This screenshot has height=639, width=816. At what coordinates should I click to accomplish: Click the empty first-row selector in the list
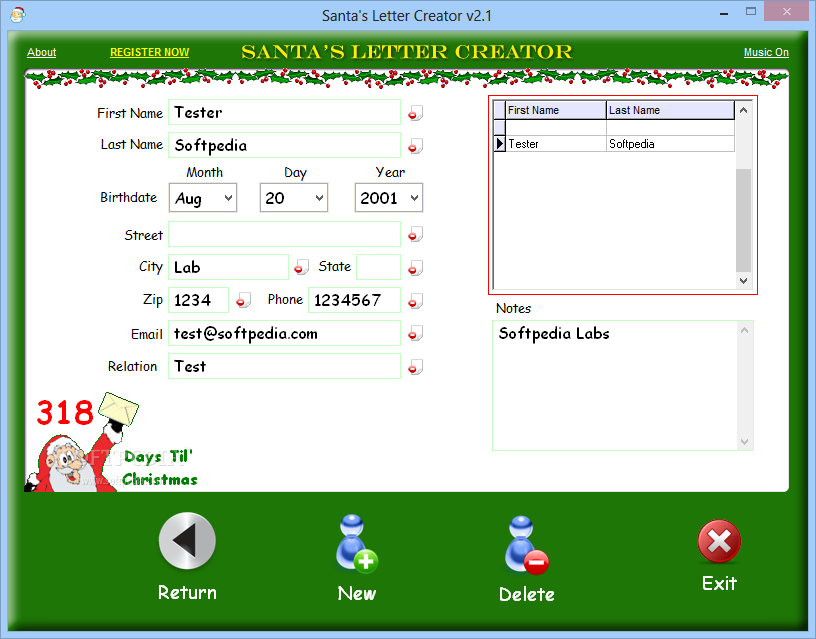500,127
